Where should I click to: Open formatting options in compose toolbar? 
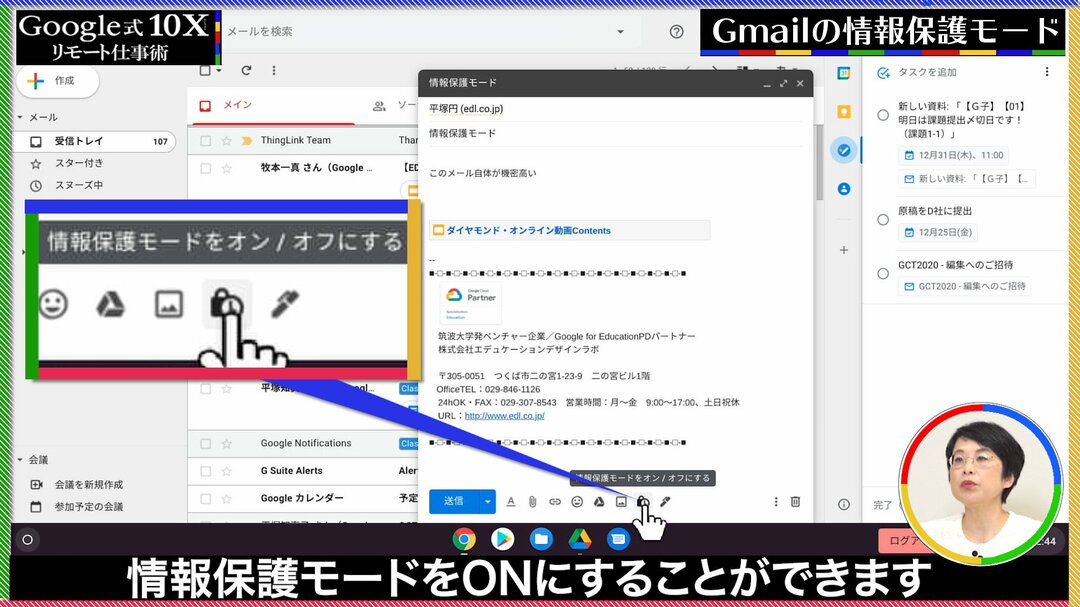[x=510, y=502]
